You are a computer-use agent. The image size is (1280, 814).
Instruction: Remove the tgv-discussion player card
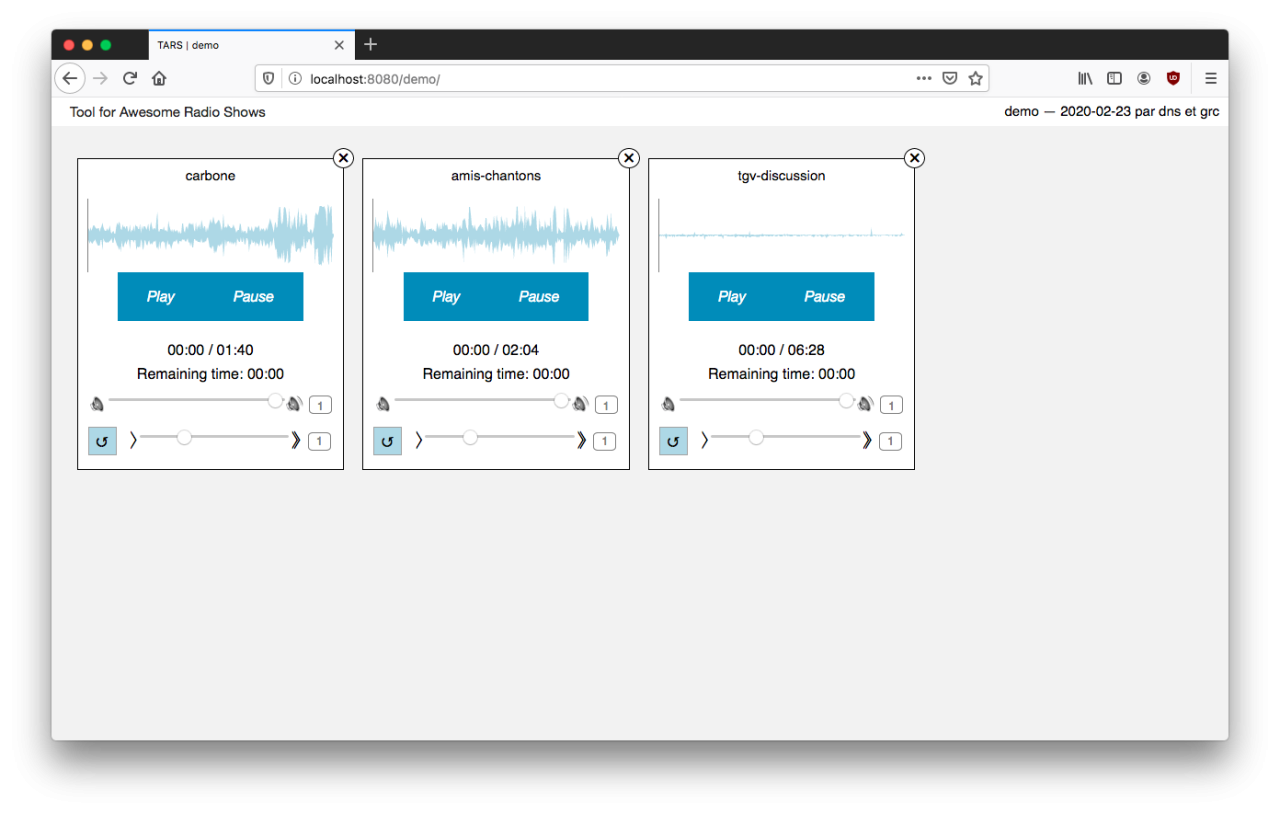tap(914, 158)
